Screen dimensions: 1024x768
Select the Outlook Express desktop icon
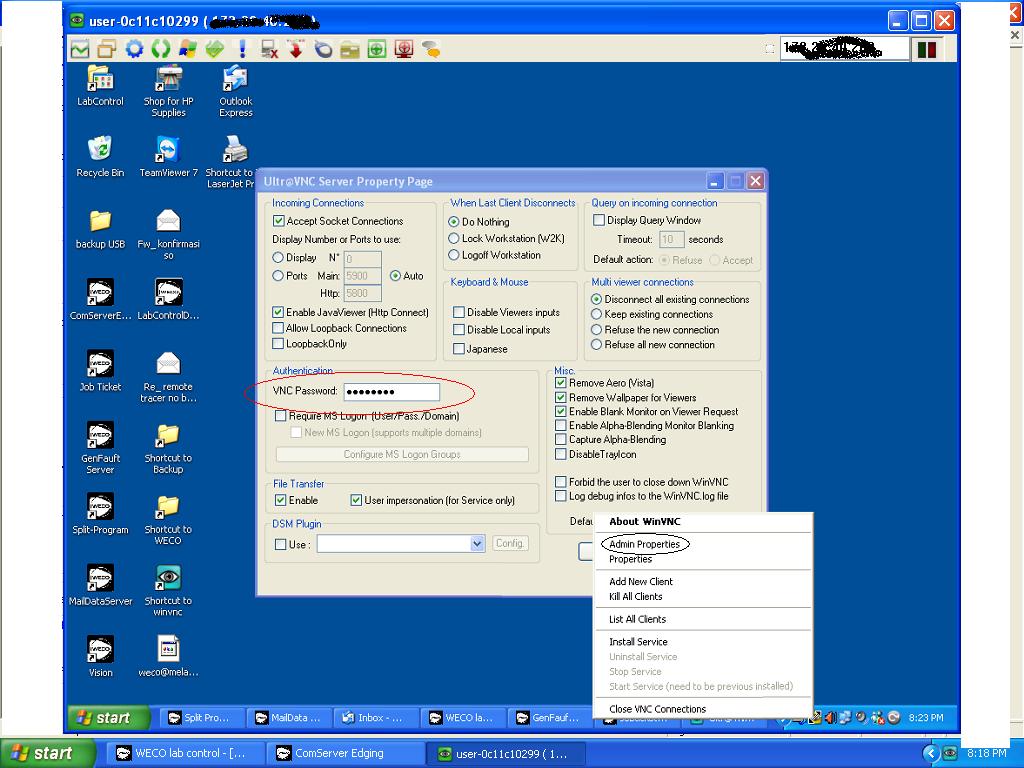click(x=236, y=91)
